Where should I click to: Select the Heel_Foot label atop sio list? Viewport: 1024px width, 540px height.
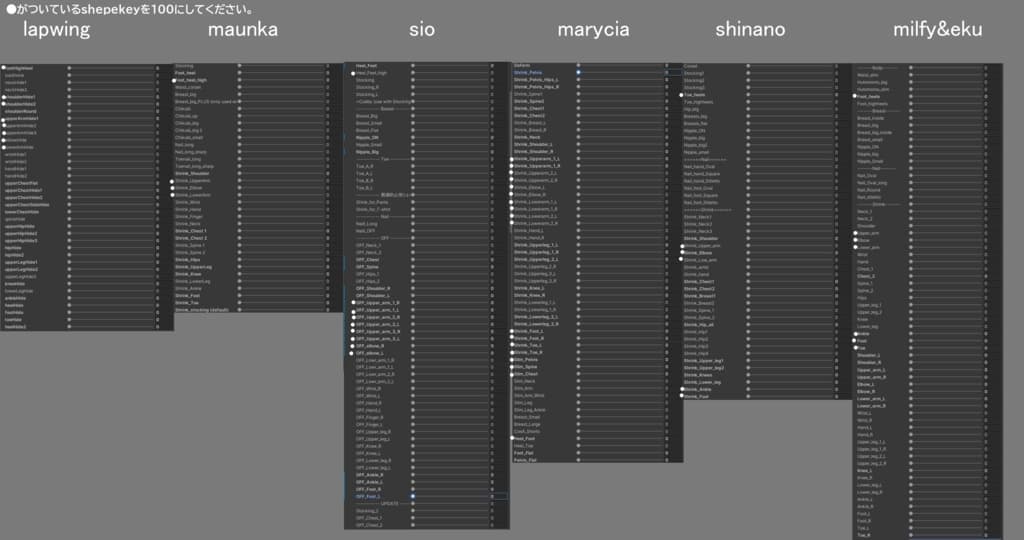click(x=366, y=66)
